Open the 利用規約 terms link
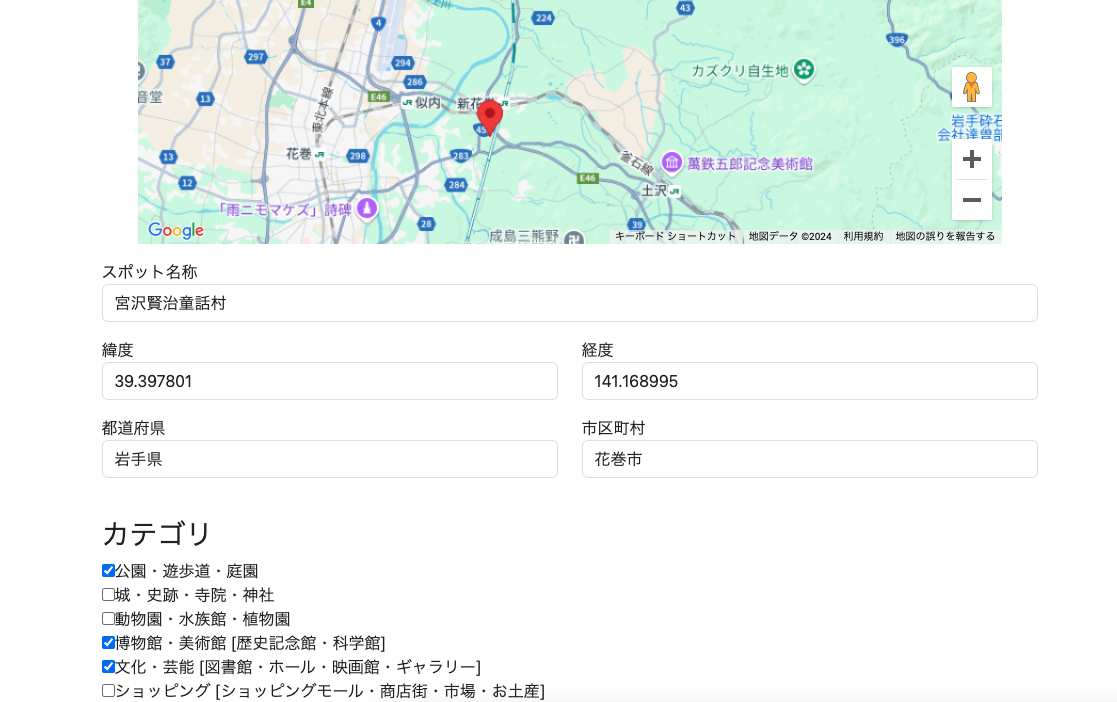 [863, 236]
